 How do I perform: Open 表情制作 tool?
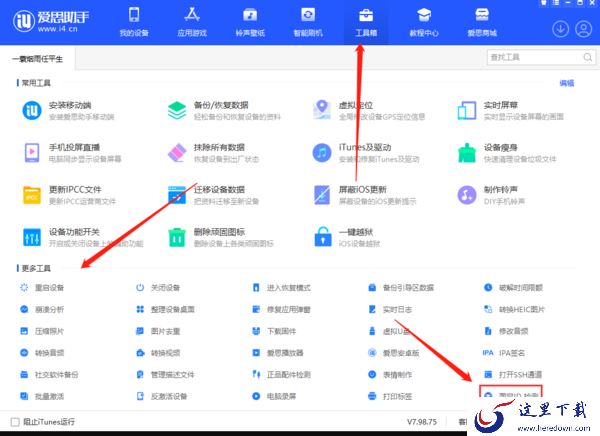pos(390,375)
